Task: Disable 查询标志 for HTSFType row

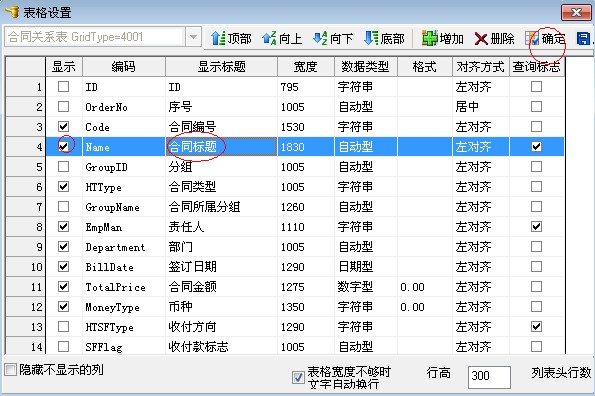Action: point(536,327)
